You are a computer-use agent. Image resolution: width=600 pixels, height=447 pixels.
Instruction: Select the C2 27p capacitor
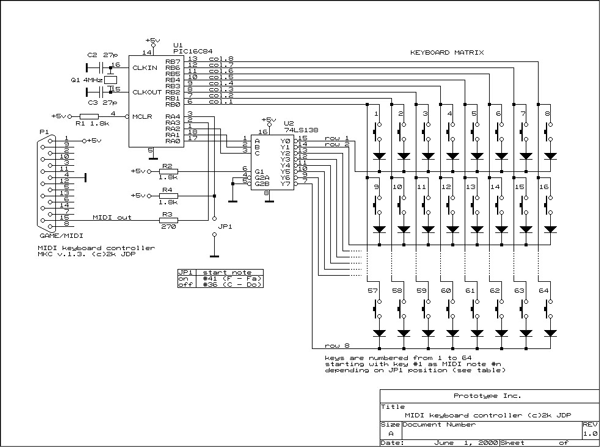tap(101, 68)
